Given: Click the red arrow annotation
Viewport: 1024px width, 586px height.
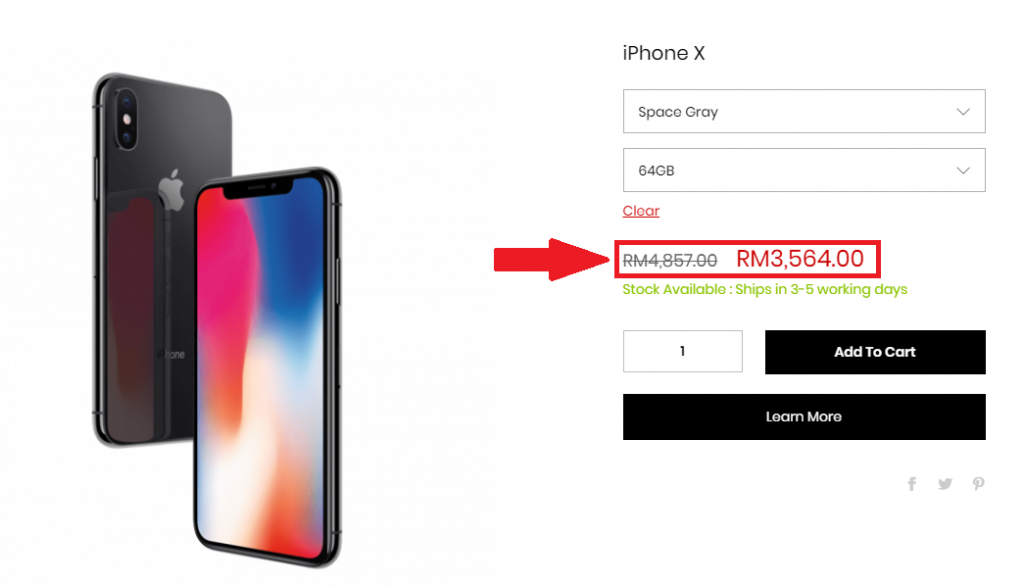Looking at the screenshot, I should click(552, 259).
